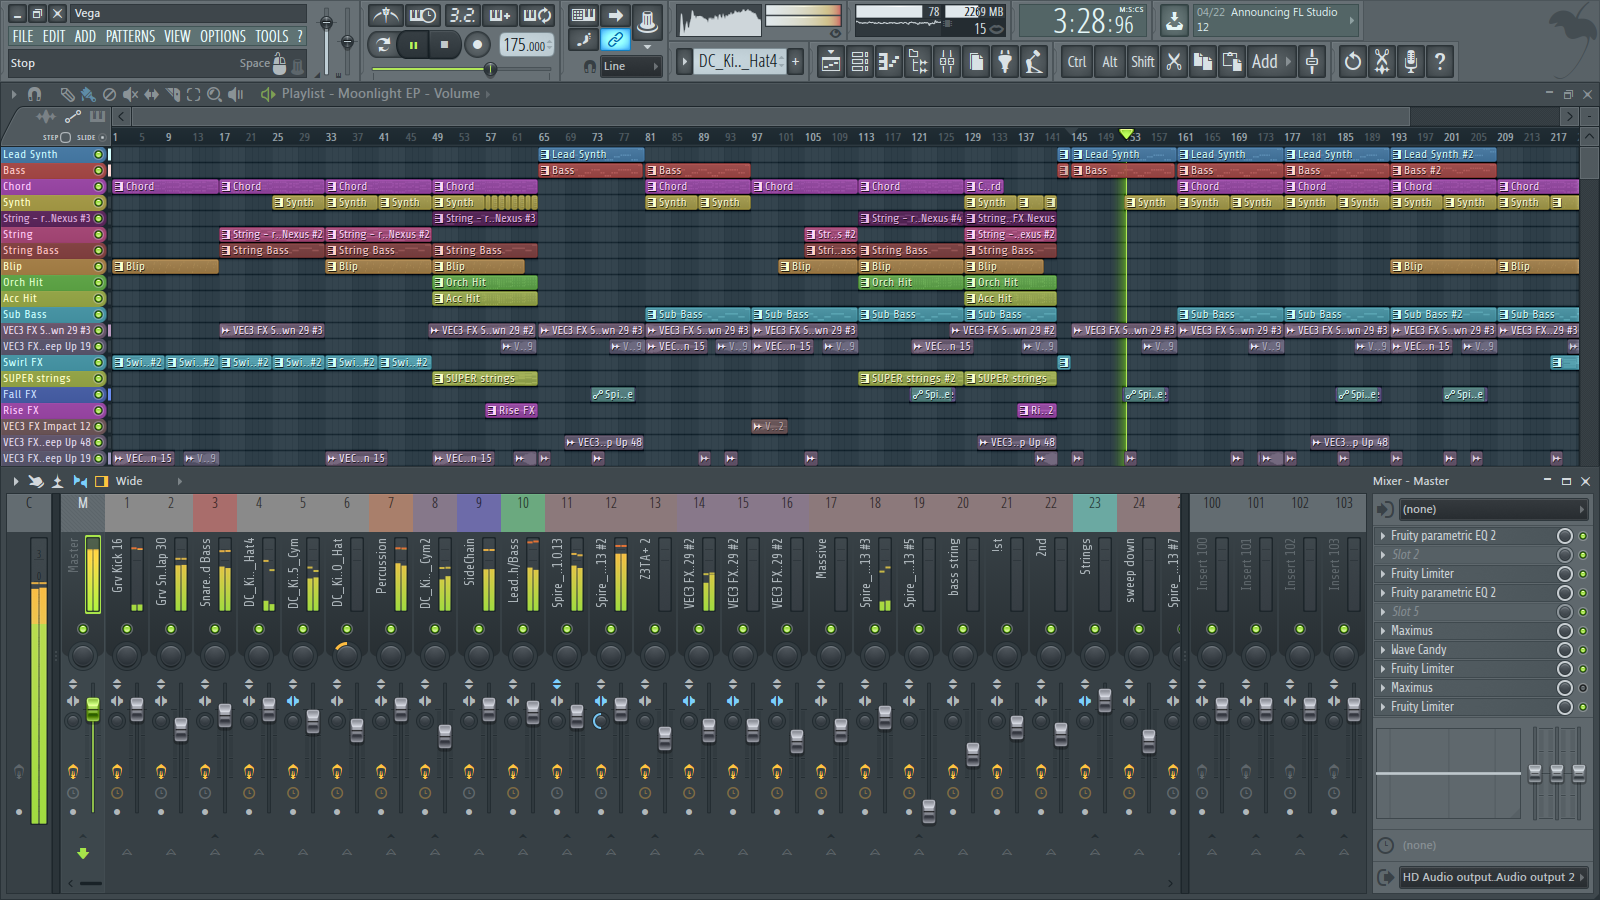The image size is (1600, 900).
Task: Open the Channel rack icon
Action: [x=860, y=62]
